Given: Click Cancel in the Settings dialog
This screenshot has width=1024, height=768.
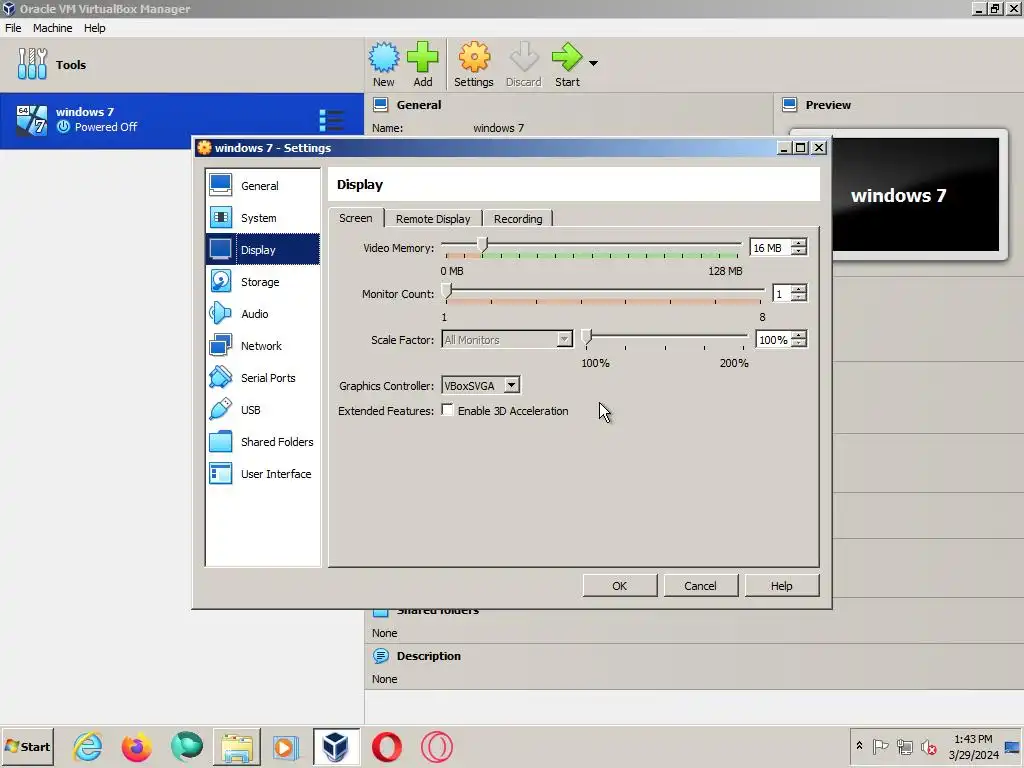Looking at the screenshot, I should pyautogui.click(x=700, y=586).
